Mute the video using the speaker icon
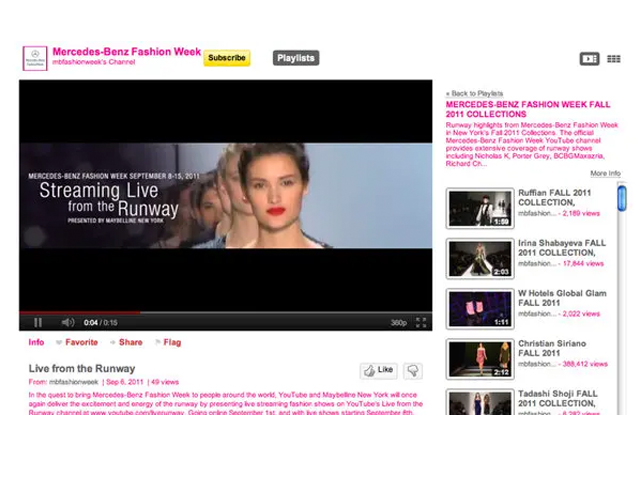This screenshot has height=480, width=640. (x=68, y=322)
